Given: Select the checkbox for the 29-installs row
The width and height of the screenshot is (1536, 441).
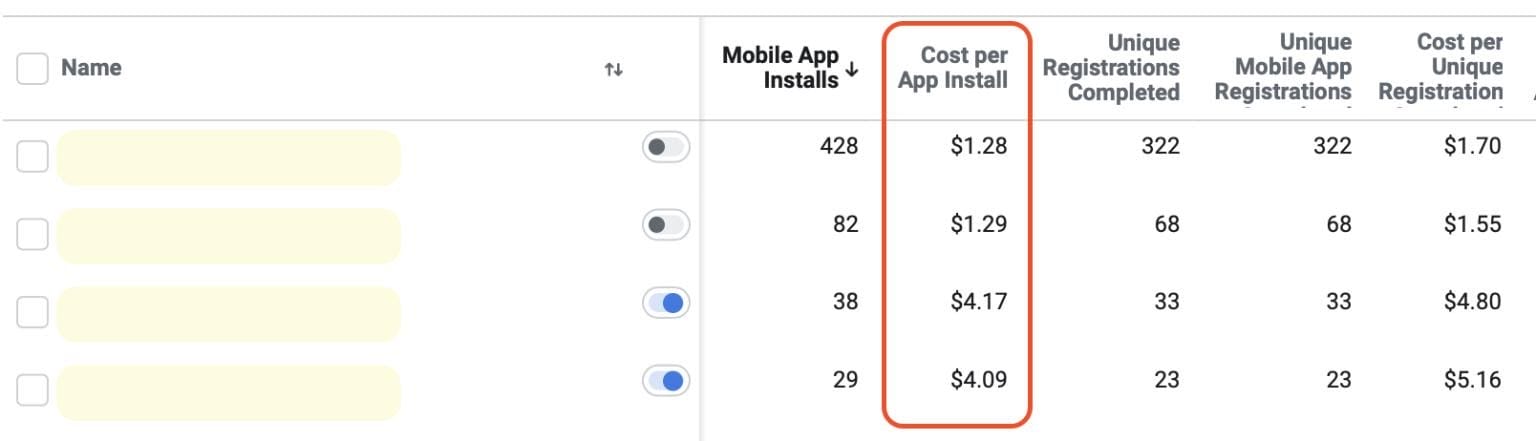Looking at the screenshot, I should pyautogui.click(x=32, y=390).
